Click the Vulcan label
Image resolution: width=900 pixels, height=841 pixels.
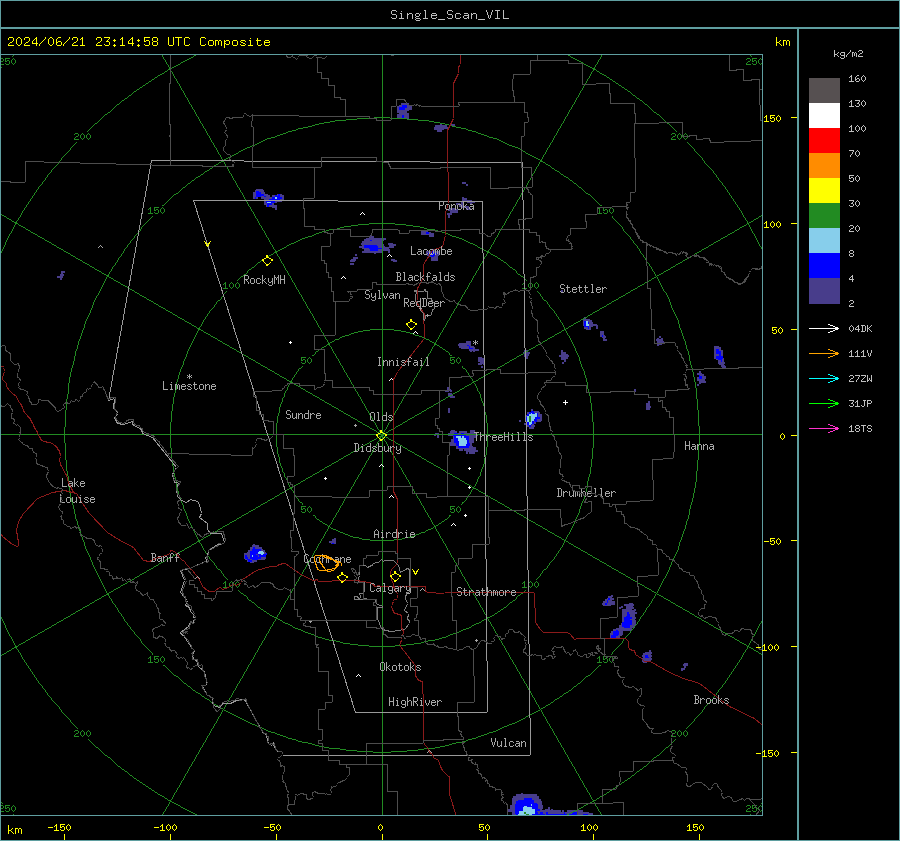[508, 743]
